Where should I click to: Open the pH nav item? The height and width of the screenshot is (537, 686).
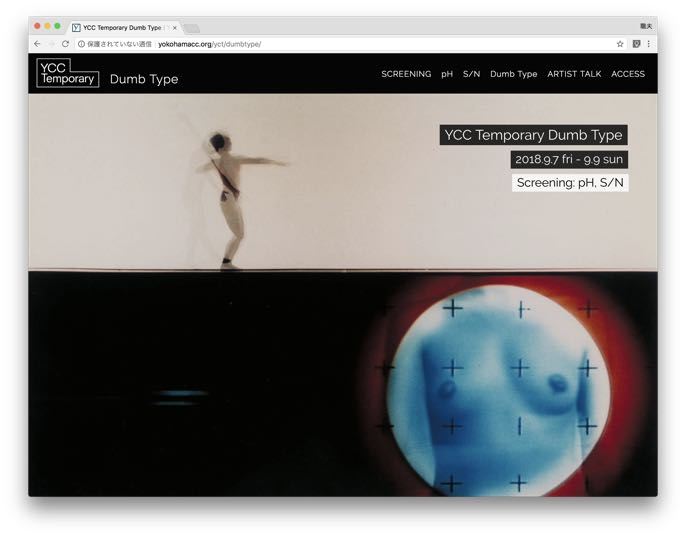pyautogui.click(x=447, y=74)
